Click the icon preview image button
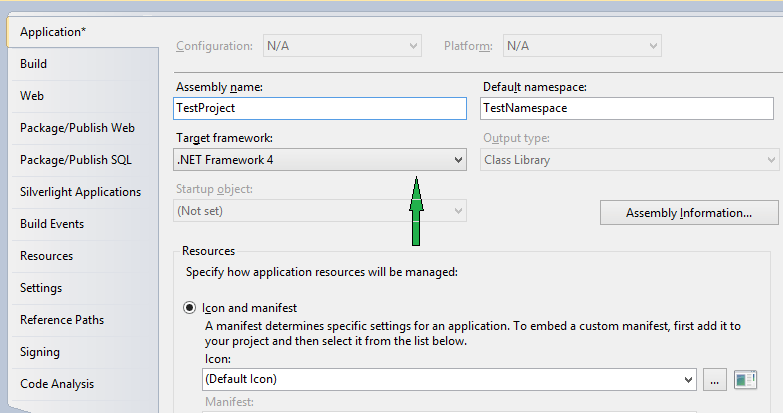The width and height of the screenshot is (784, 414). [744, 379]
